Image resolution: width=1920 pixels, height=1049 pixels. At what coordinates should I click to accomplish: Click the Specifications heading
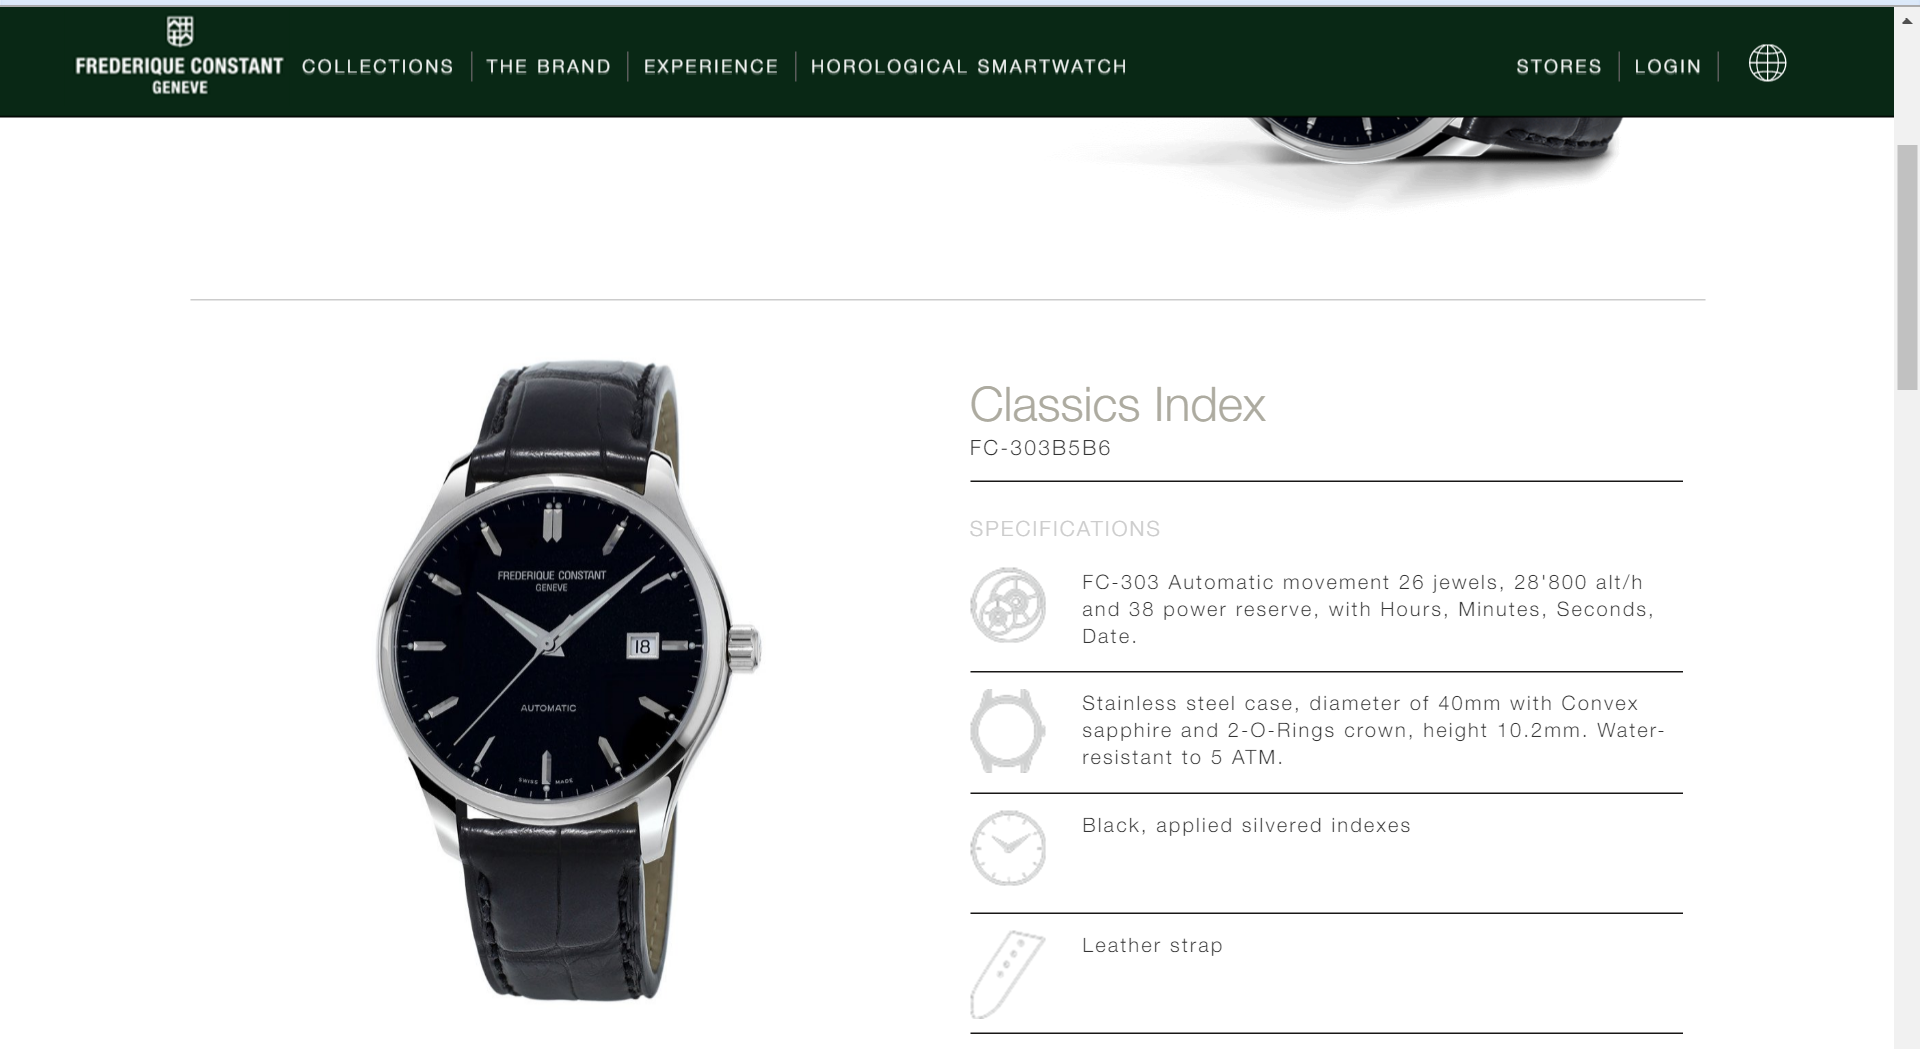click(1064, 528)
